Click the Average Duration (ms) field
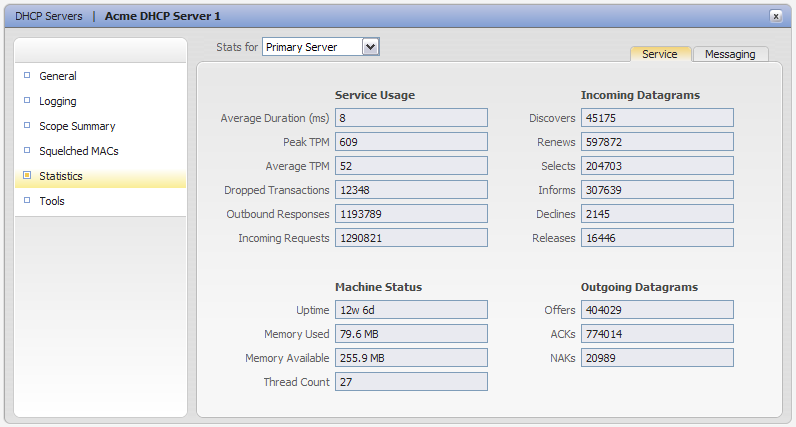The height and width of the screenshot is (427, 796). (411, 118)
